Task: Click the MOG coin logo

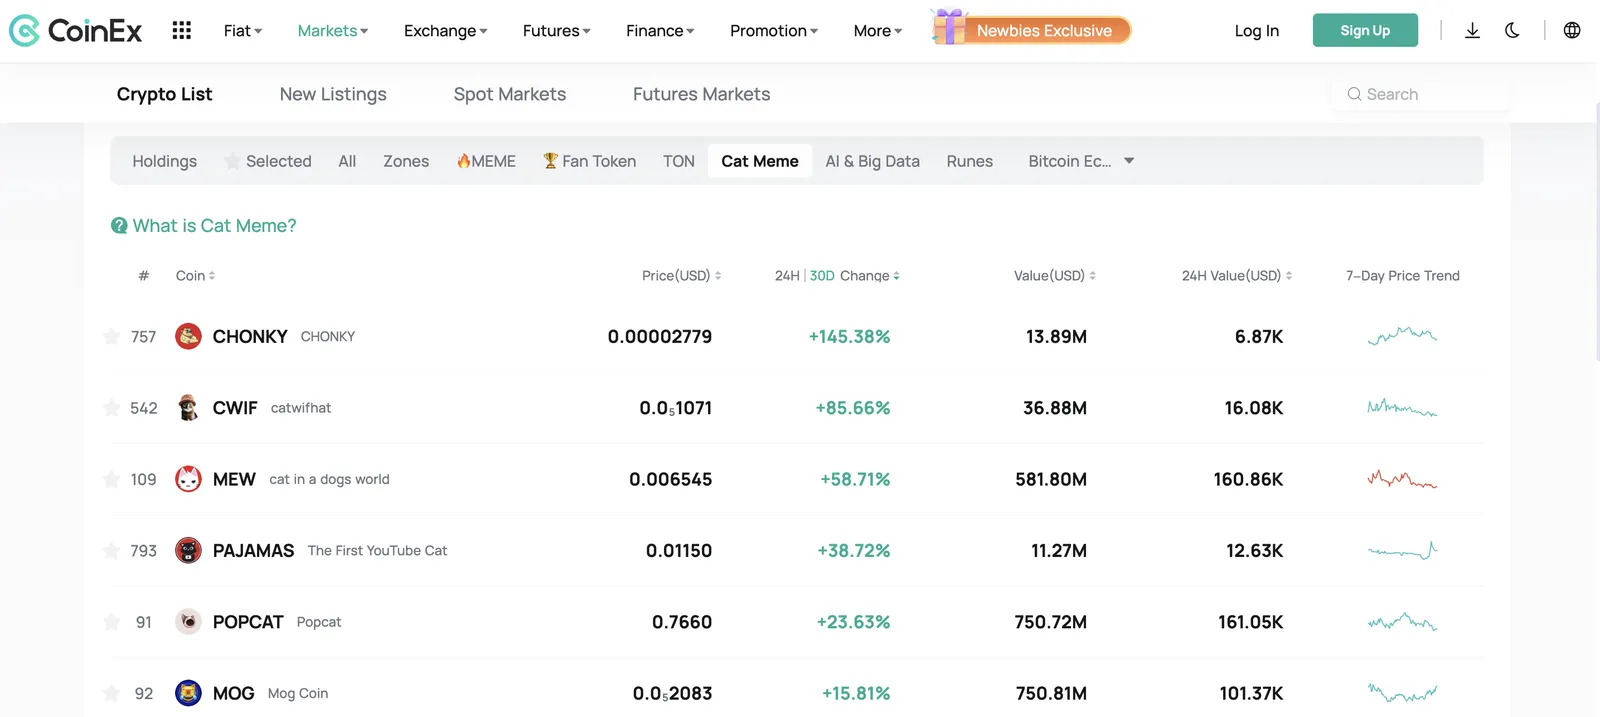Action: click(188, 693)
